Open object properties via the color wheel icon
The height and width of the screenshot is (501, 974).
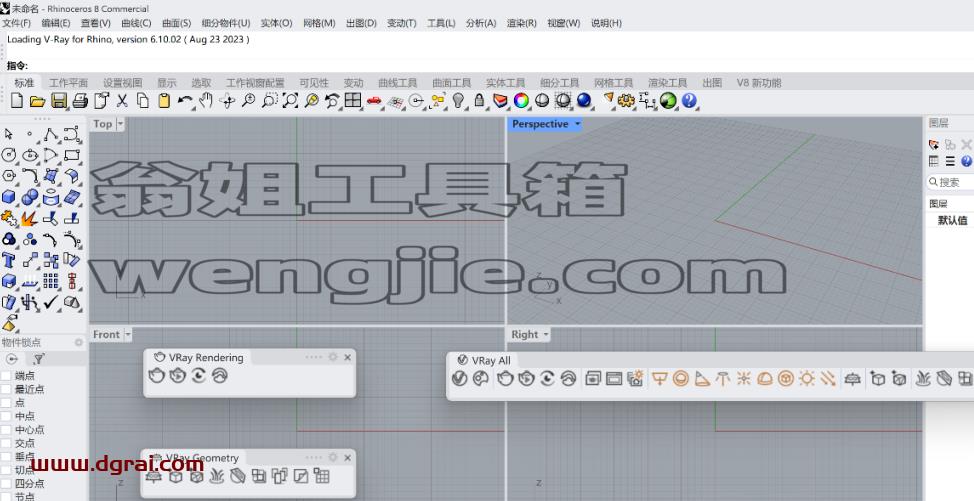pos(521,101)
